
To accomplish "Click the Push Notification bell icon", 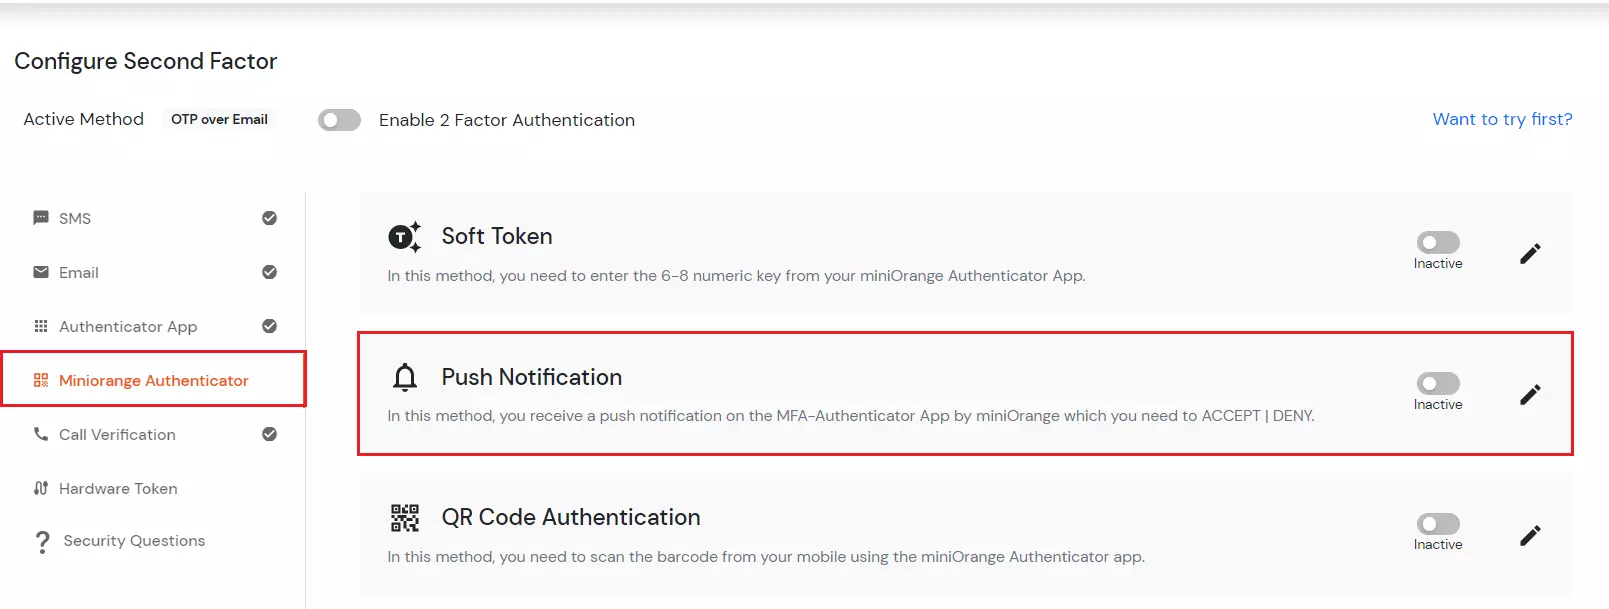I will (404, 378).
